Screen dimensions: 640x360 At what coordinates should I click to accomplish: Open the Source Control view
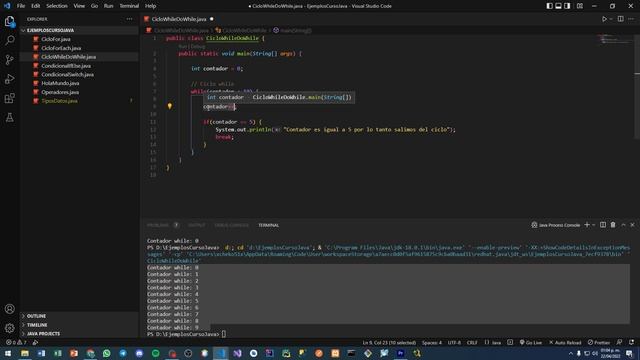click(x=9, y=60)
